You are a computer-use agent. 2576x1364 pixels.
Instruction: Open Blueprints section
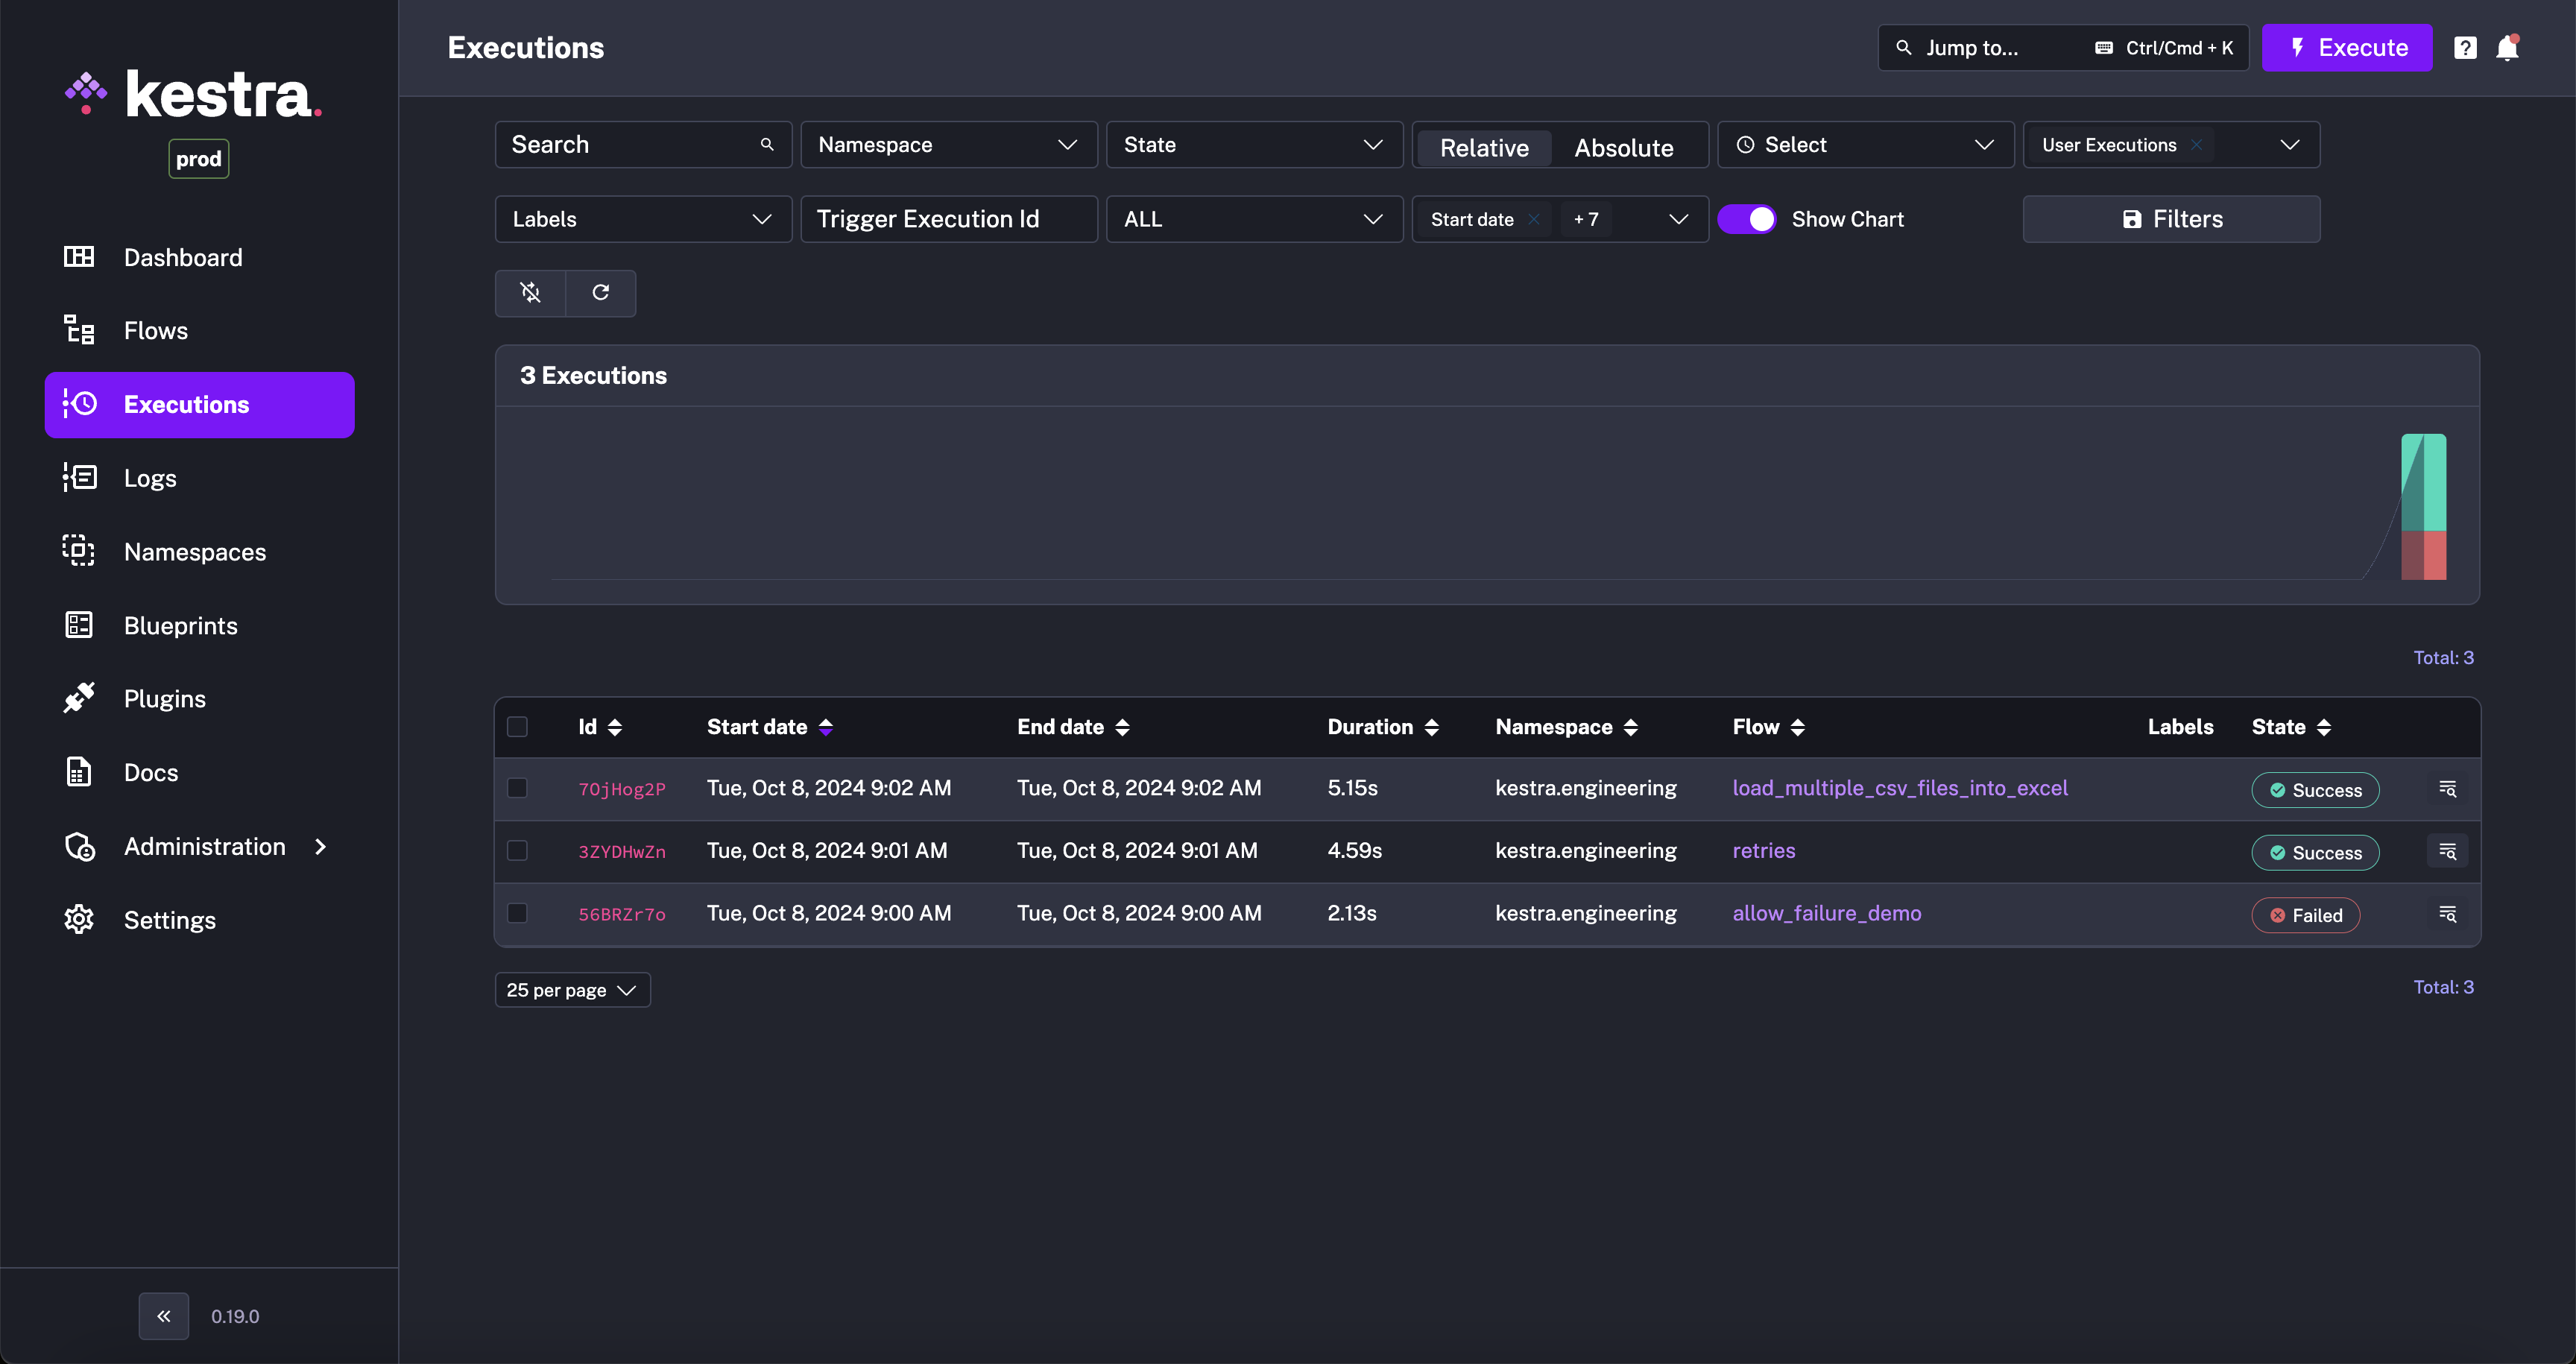pyautogui.click(x=180, y=625)
